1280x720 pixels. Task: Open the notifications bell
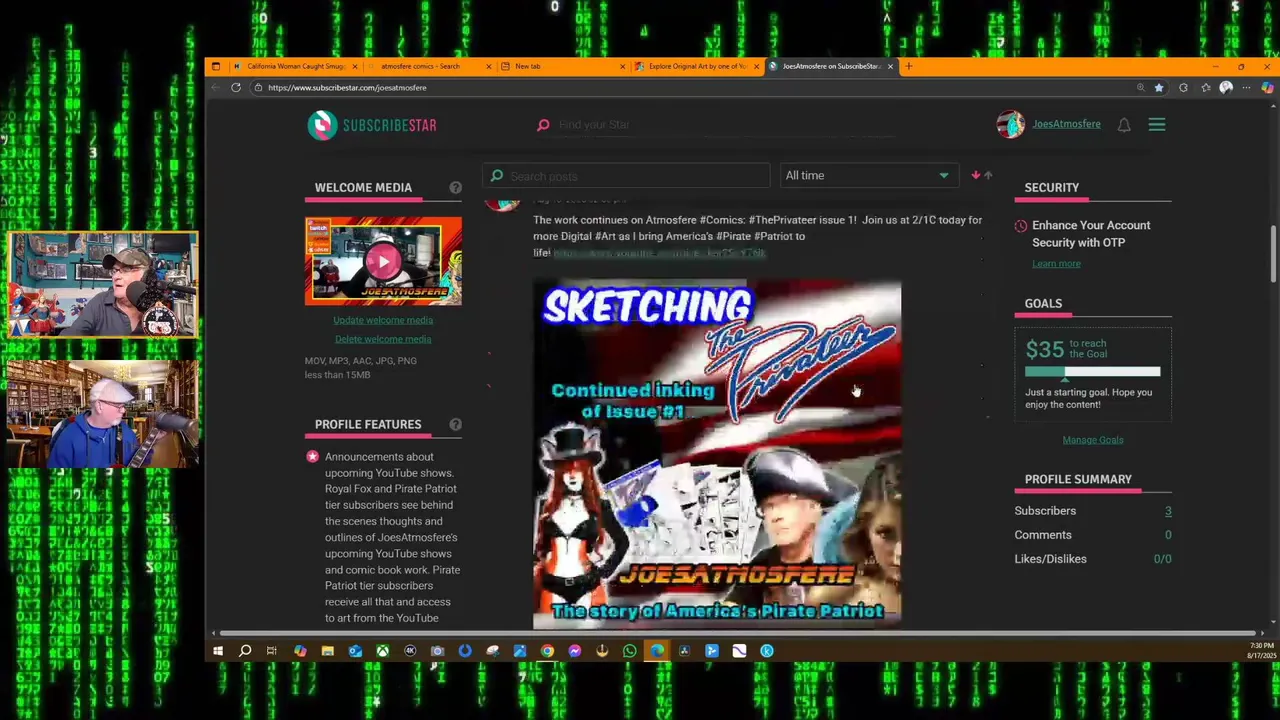point(1124,125)
